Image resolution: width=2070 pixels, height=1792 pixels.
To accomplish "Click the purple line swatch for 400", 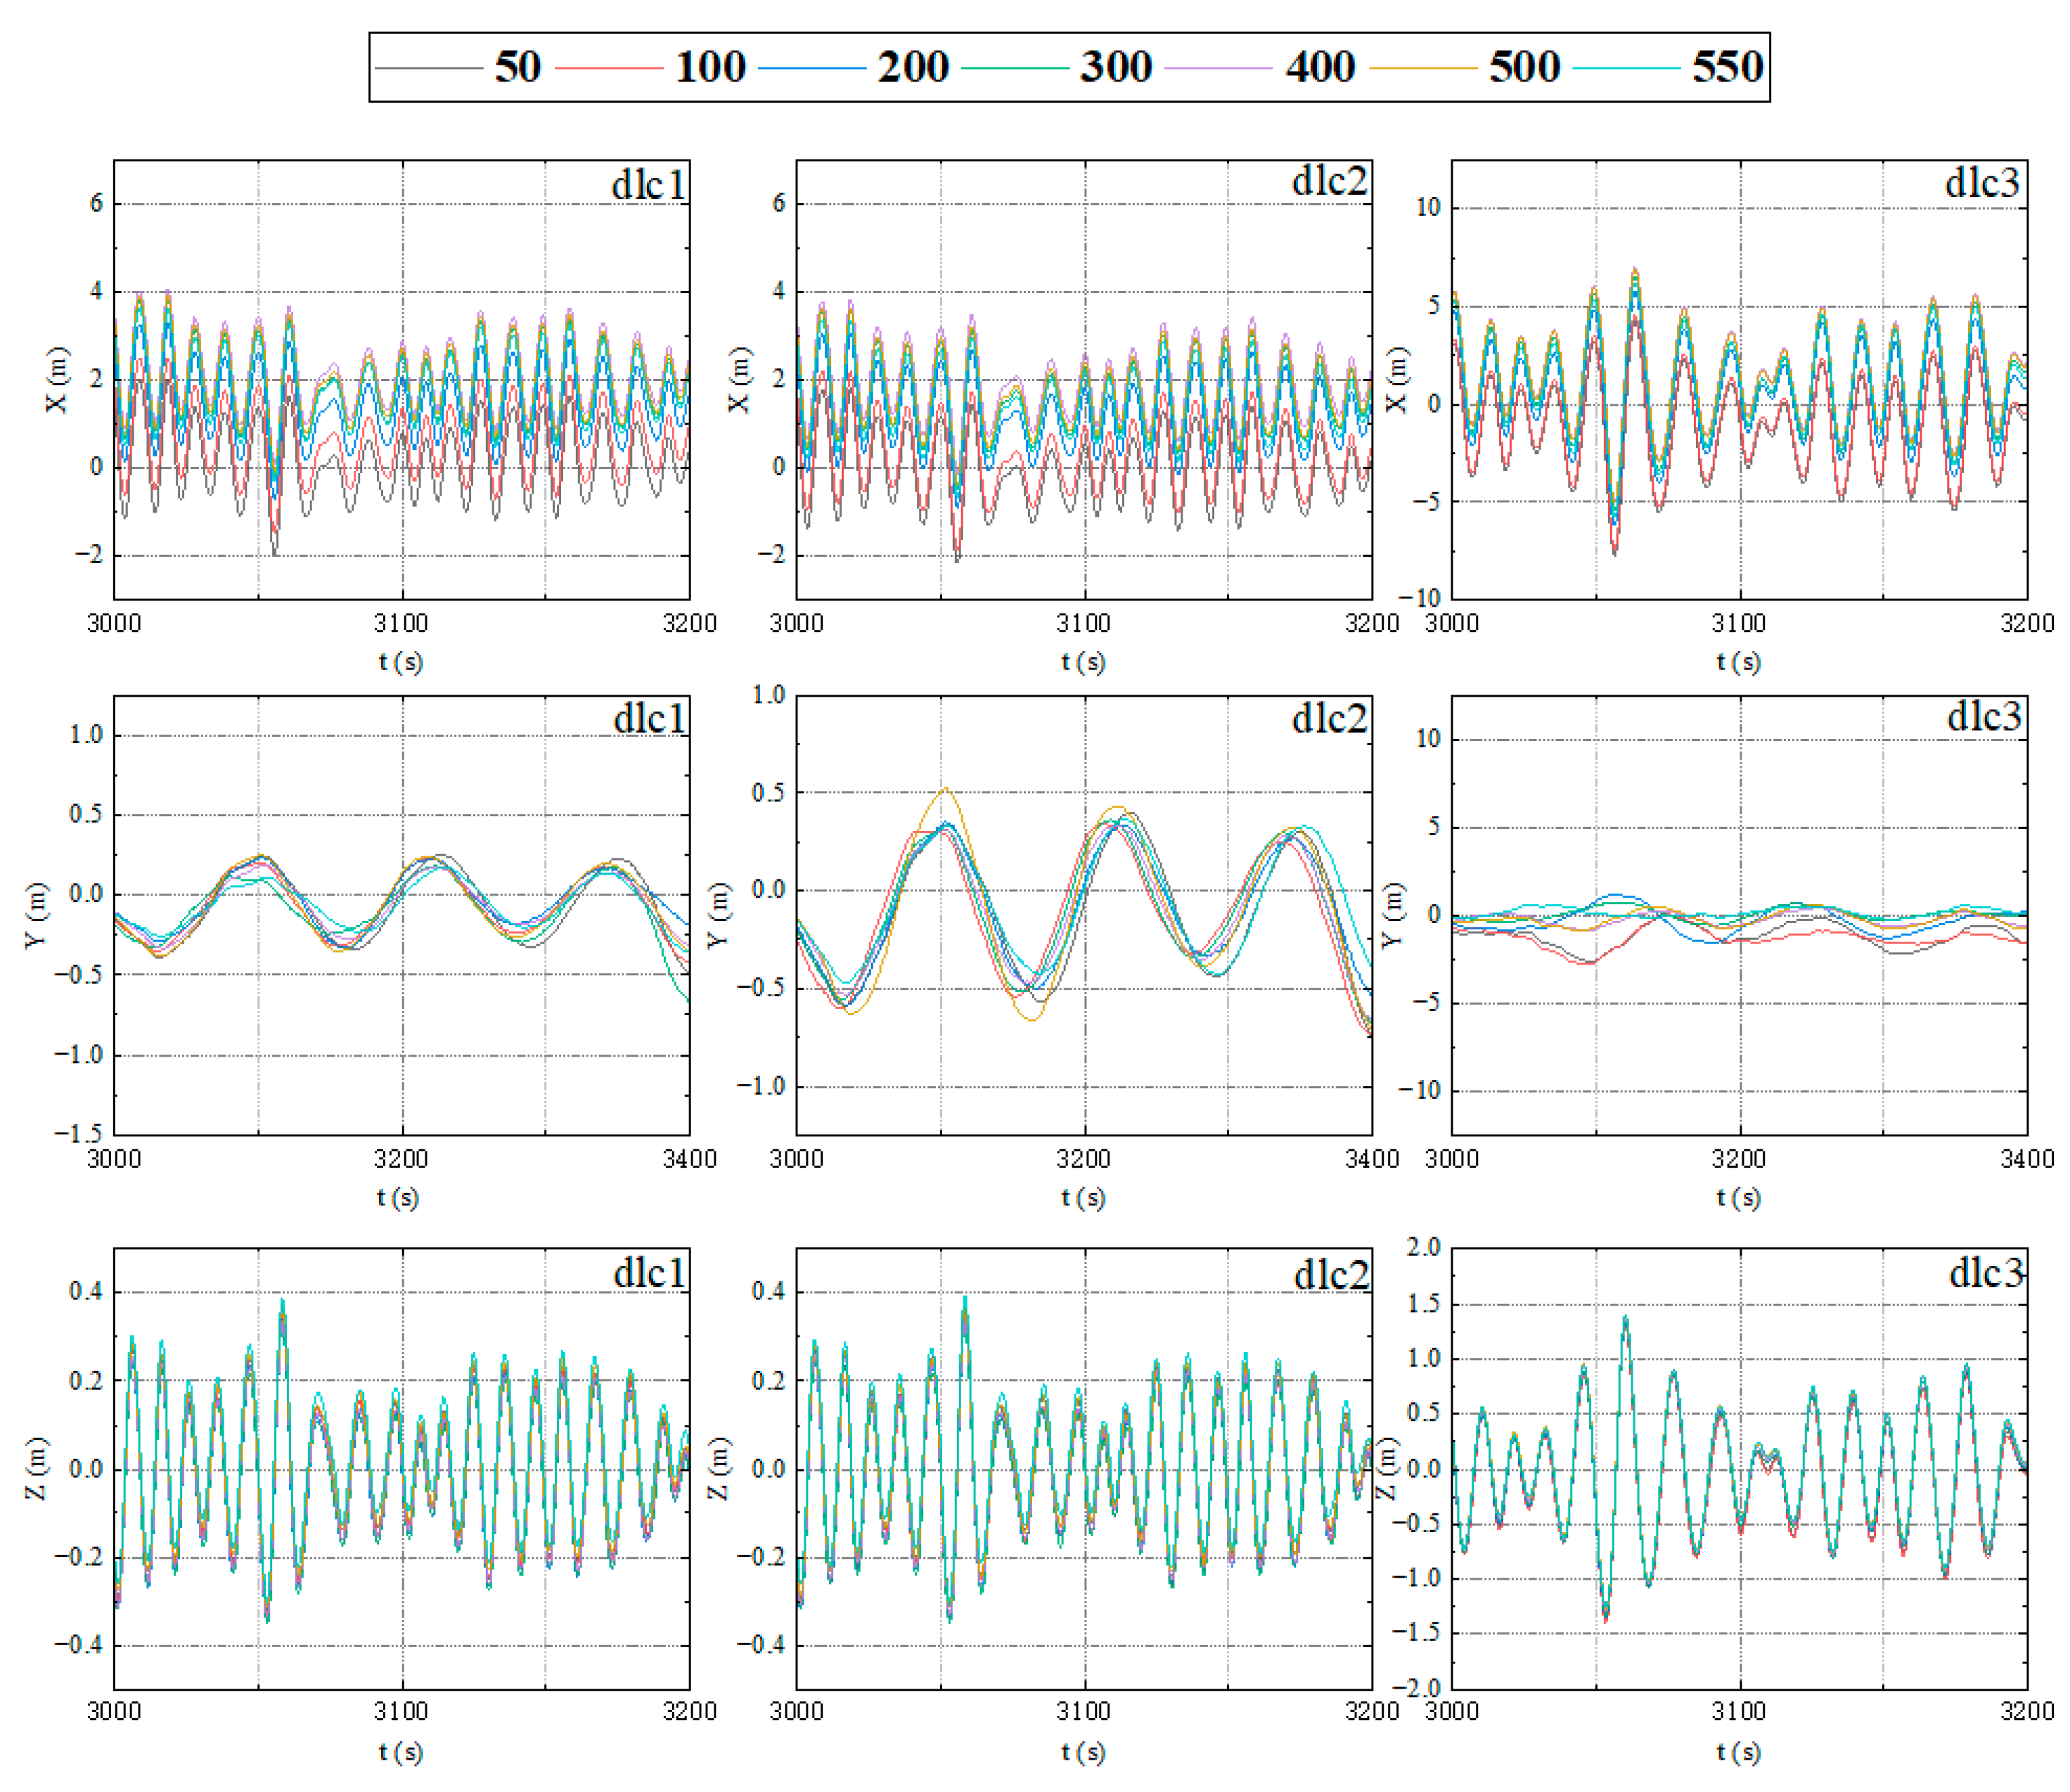I will (1219, 68).
